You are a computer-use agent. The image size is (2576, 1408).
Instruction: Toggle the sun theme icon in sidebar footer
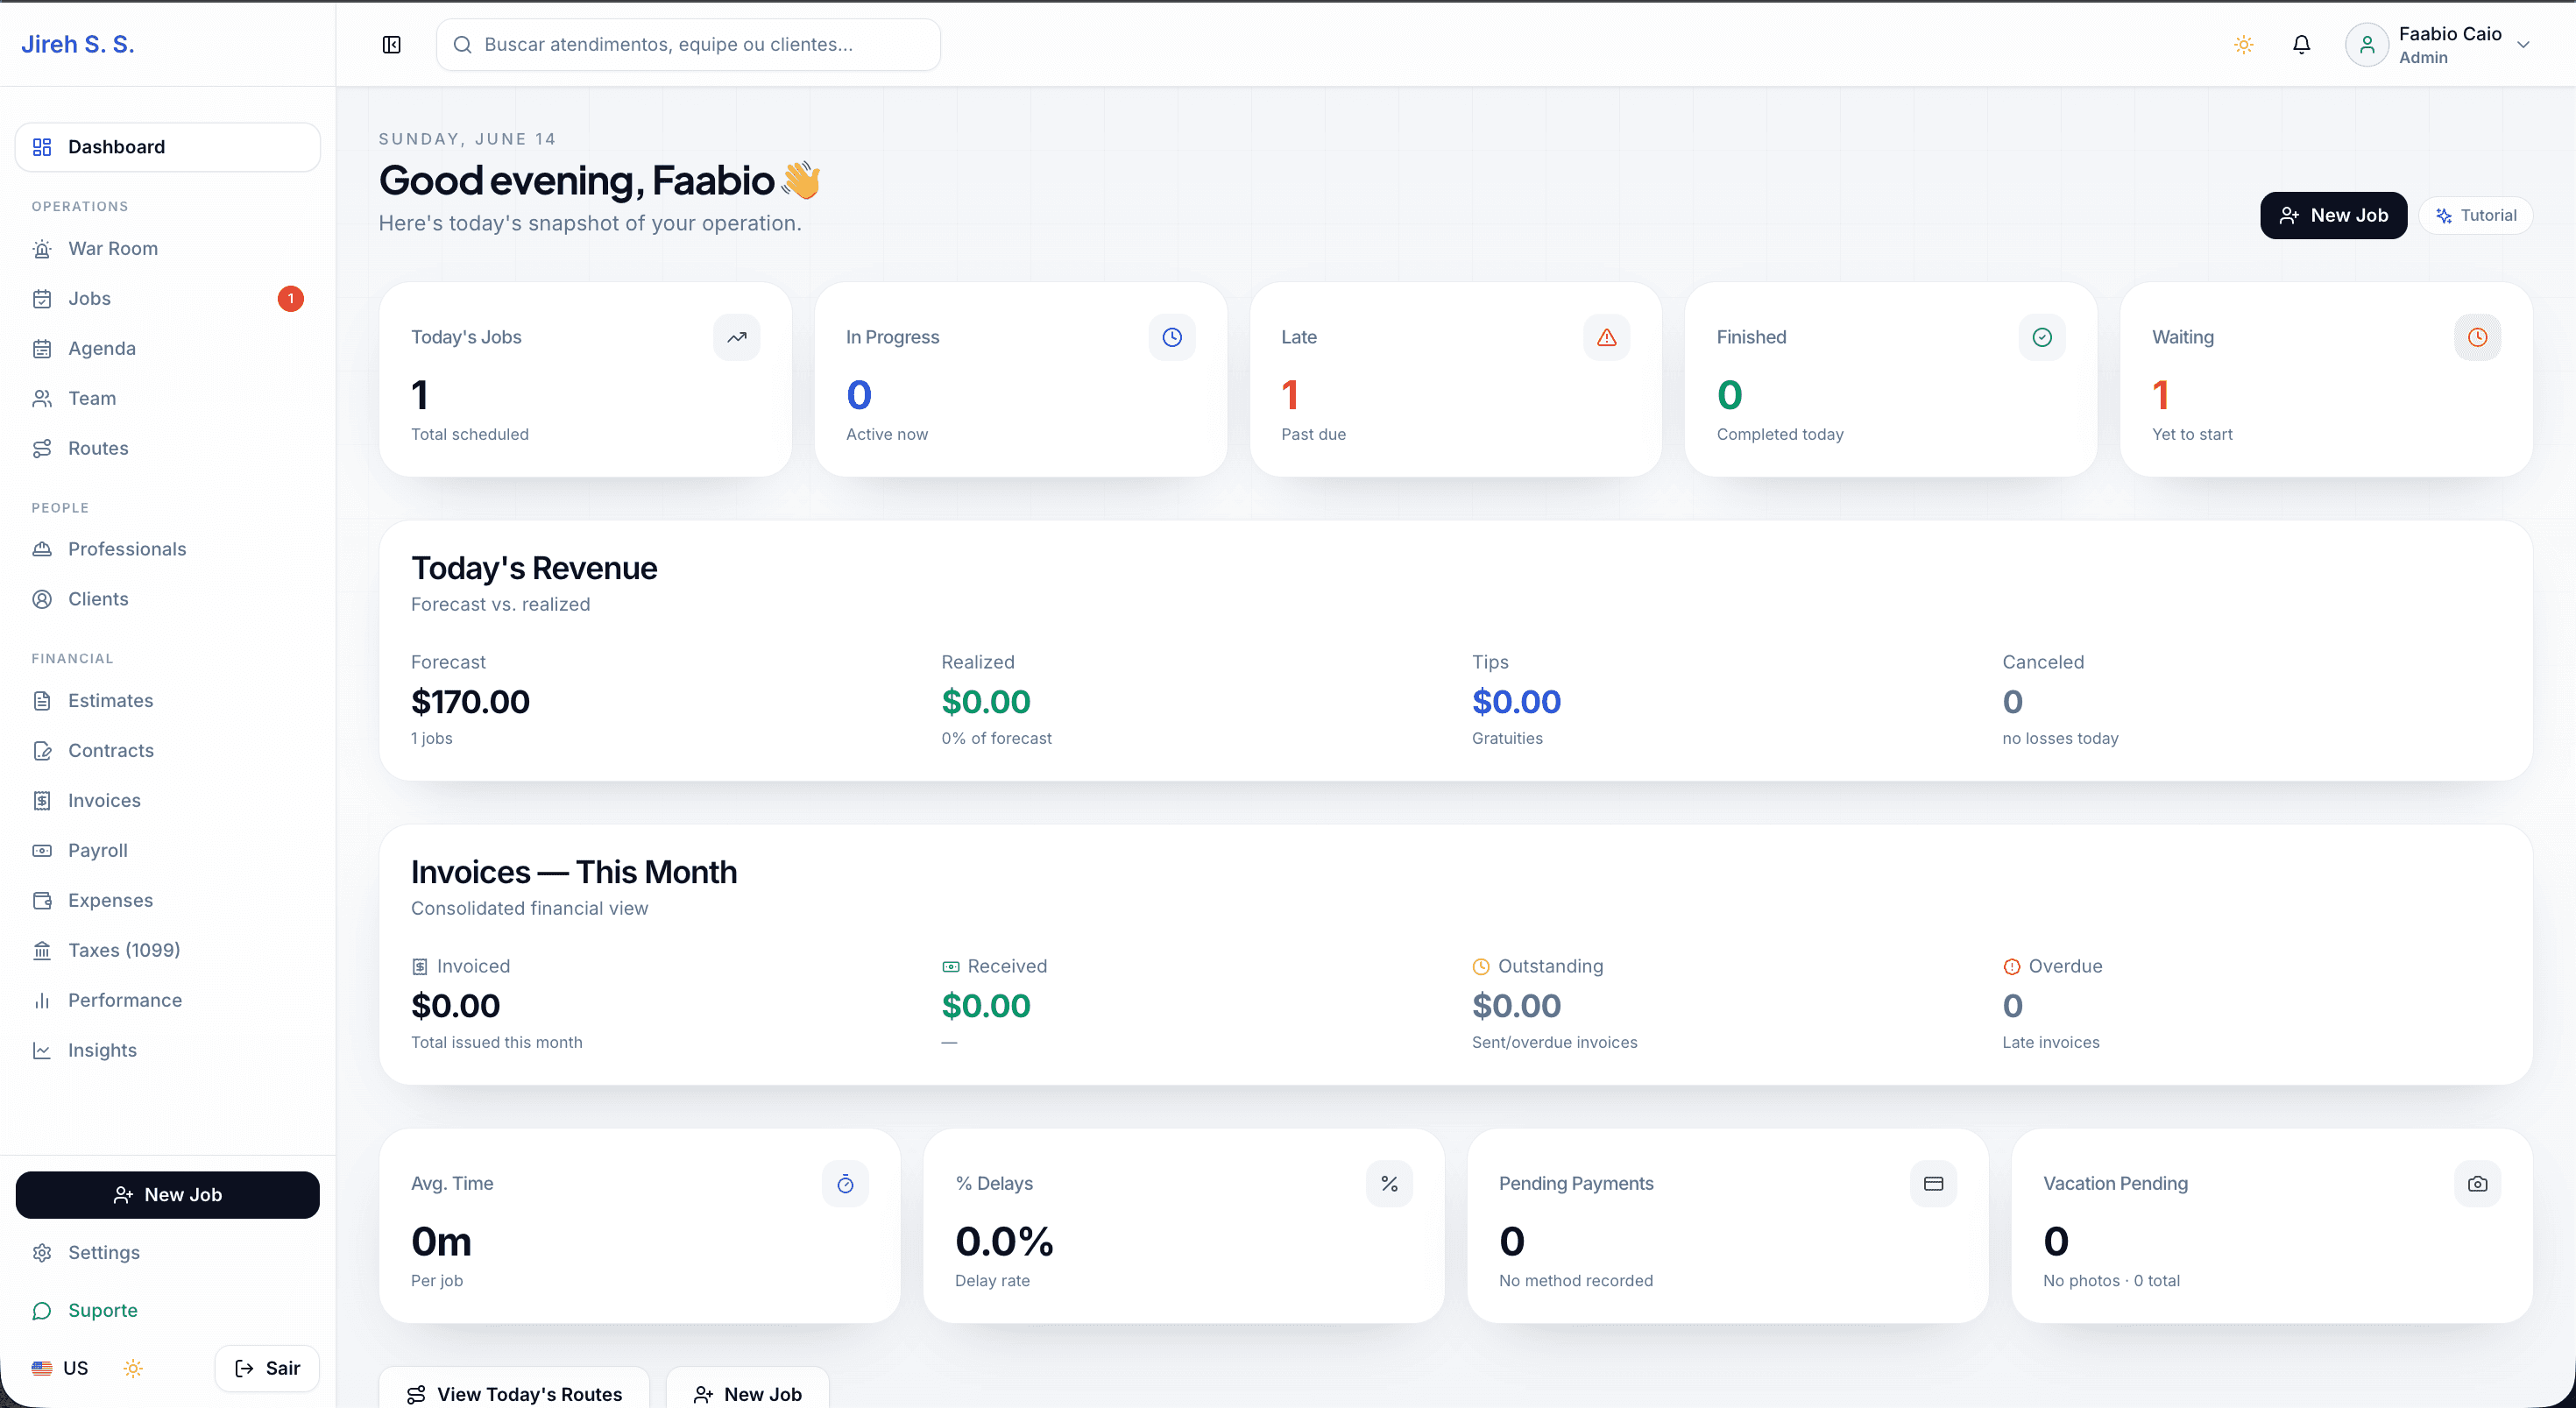coord(133,1368)
